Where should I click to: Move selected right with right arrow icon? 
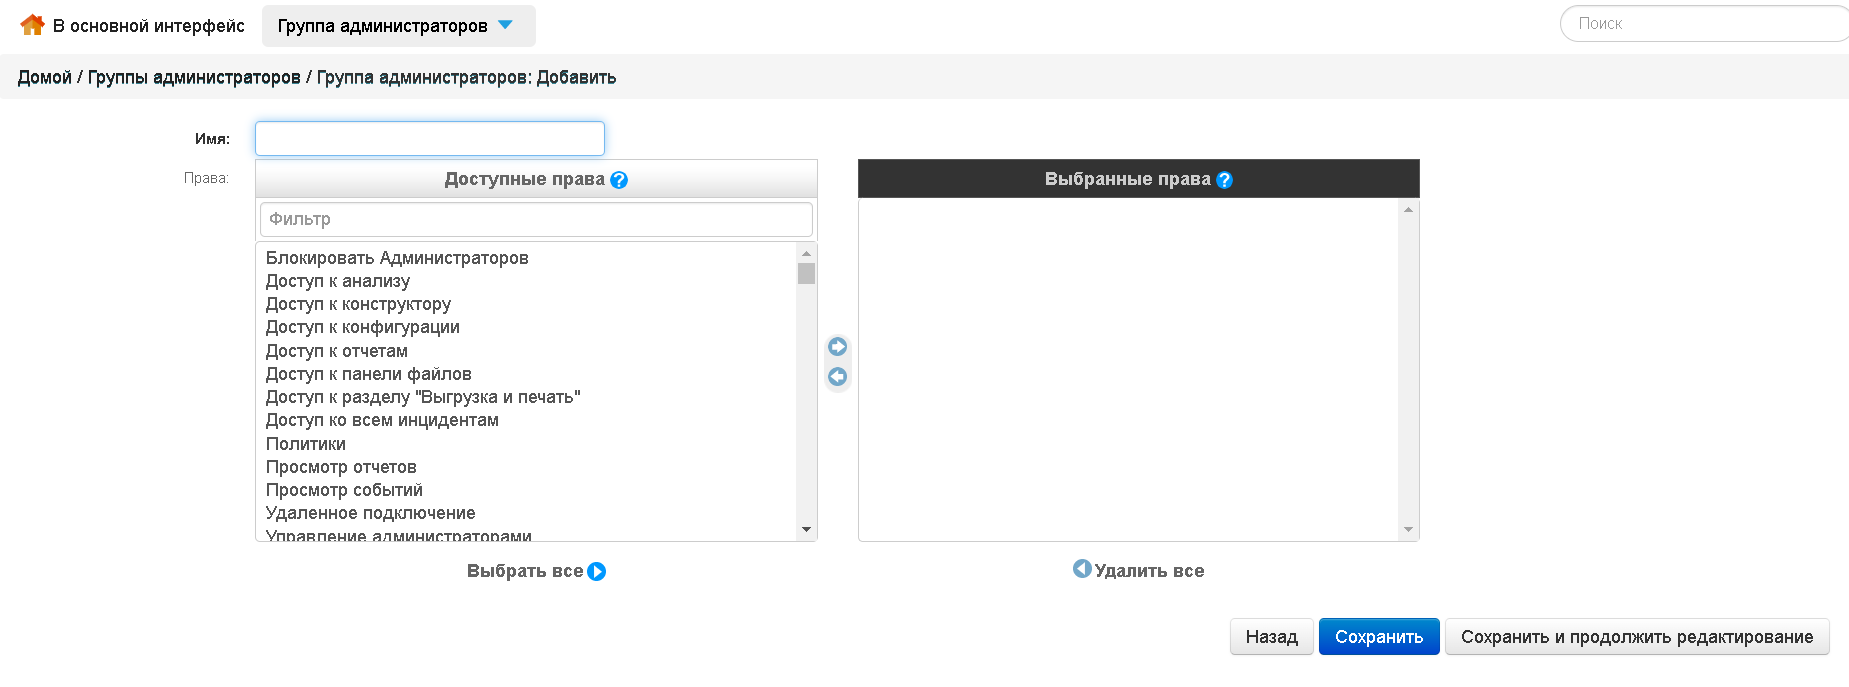838,346
